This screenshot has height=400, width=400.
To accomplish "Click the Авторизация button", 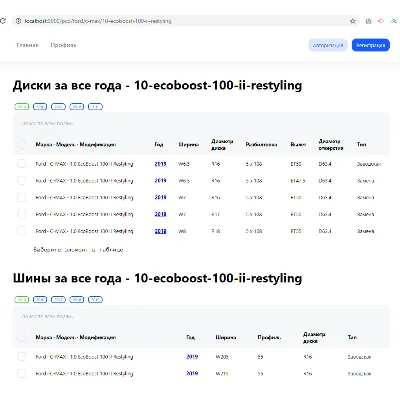I will [328, 45].
